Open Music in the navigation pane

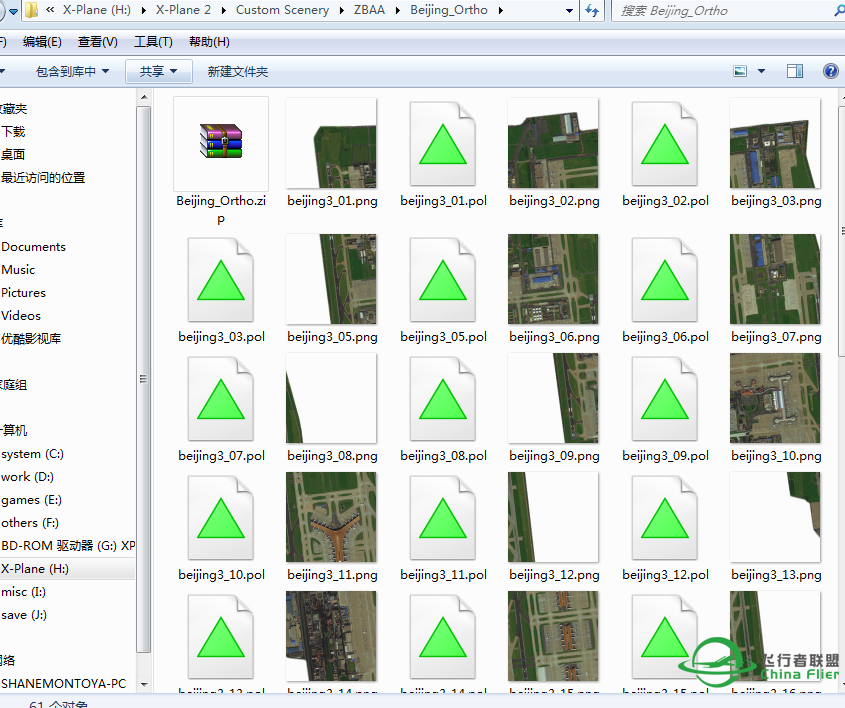pos(18,270)
